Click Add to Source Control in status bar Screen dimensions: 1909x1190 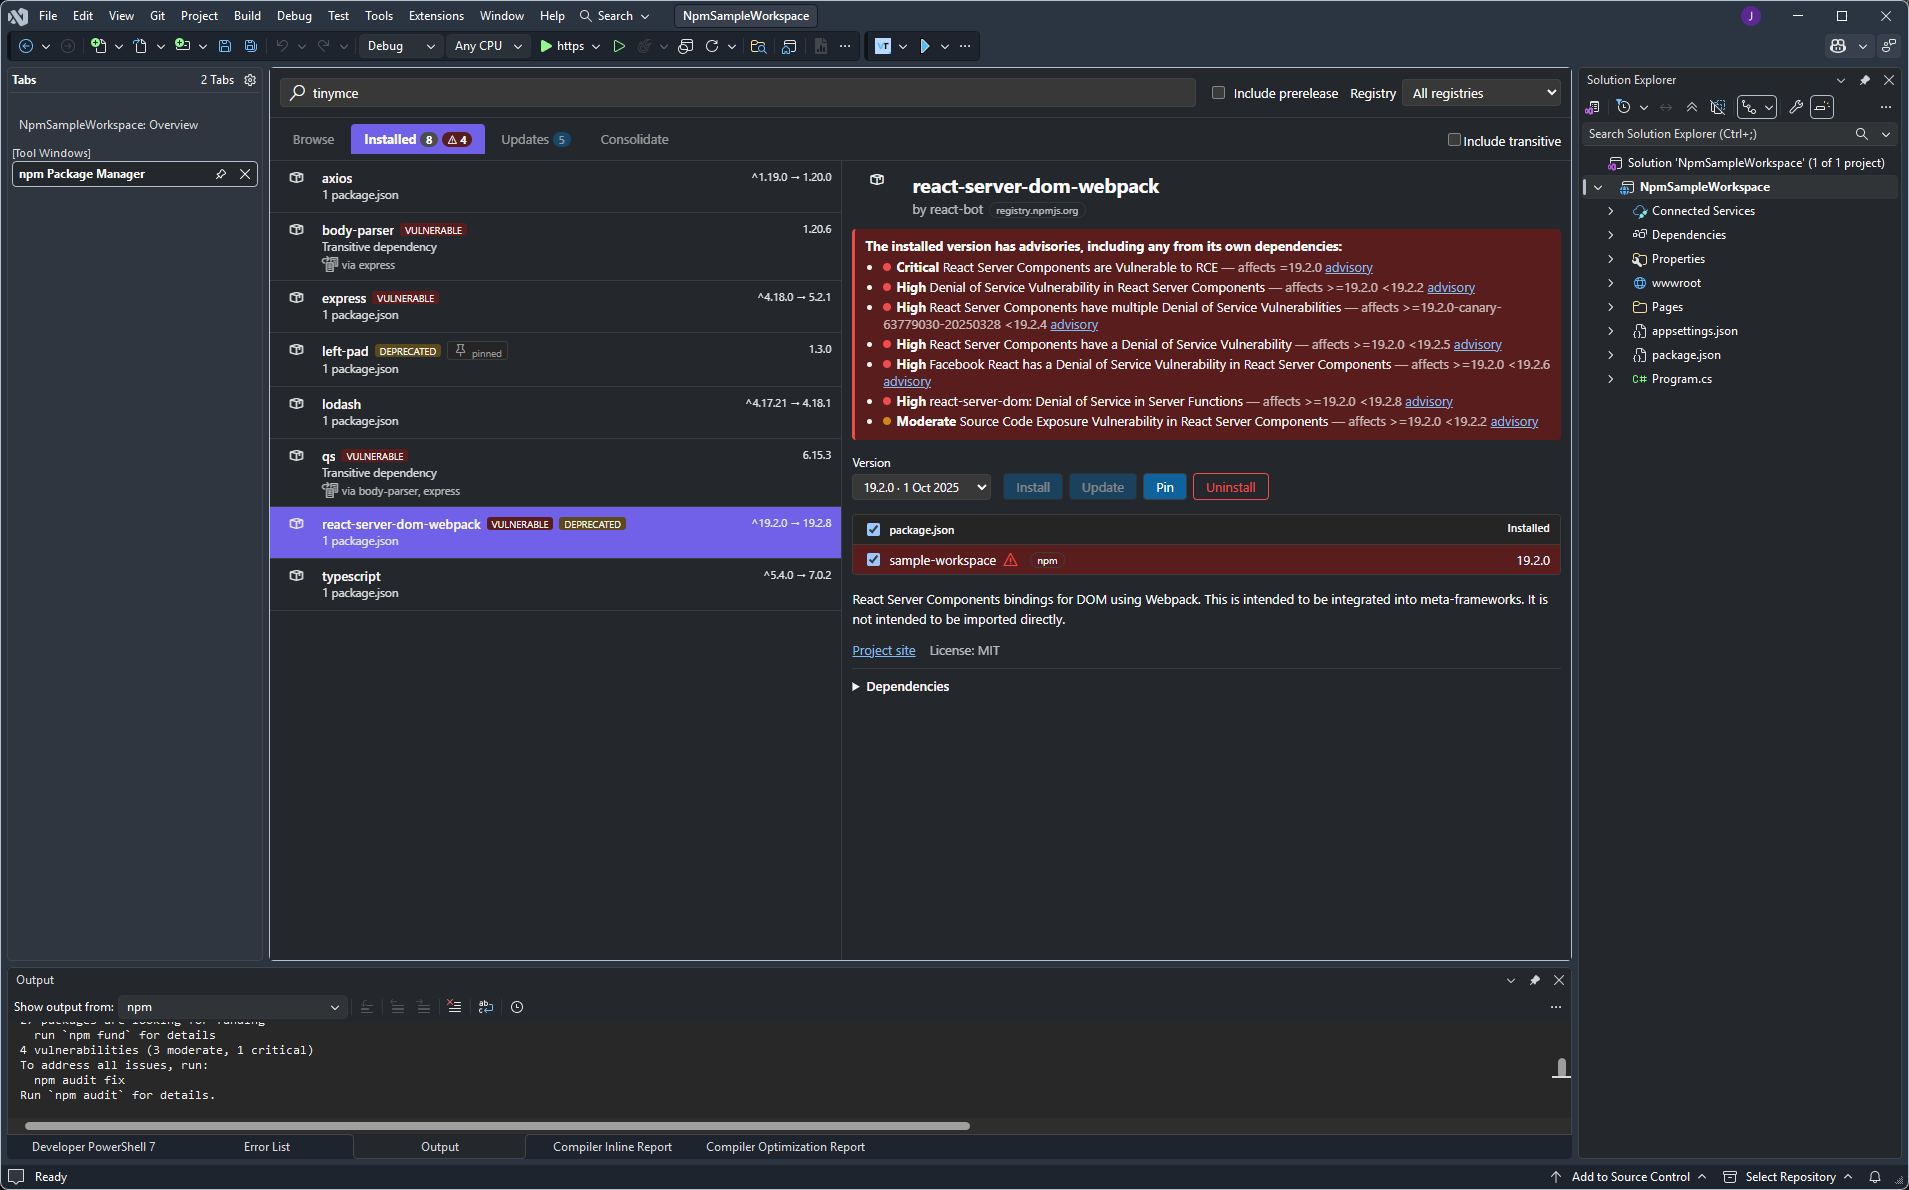(1630, 1177)
